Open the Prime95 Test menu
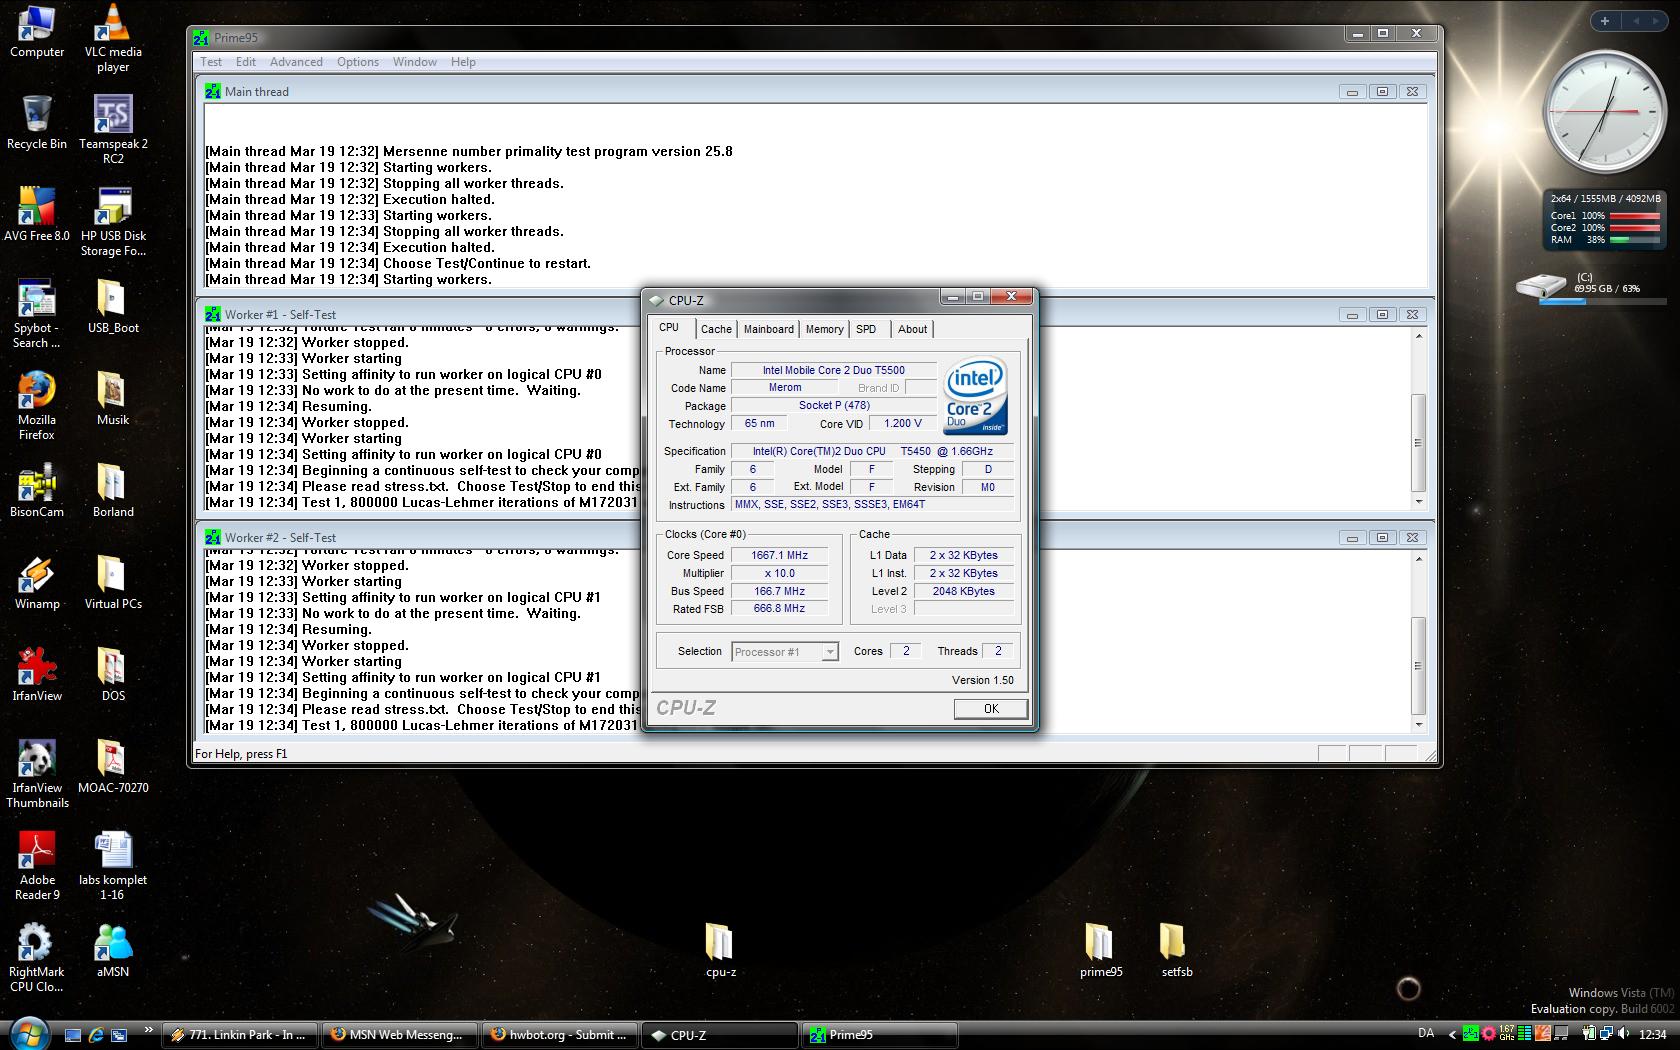Image resolution: width=1680 pixels, height=1050 pixels. (211, 62)
